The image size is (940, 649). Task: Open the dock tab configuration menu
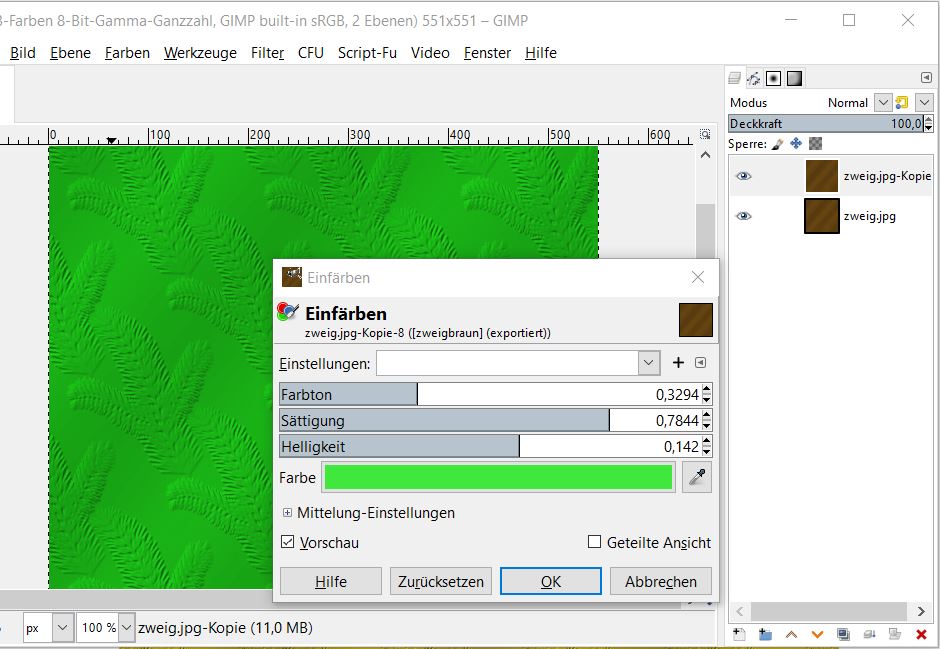tap(926, 78)
